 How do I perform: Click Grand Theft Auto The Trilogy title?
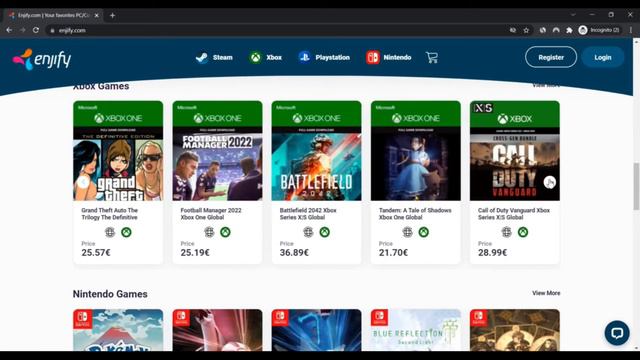110,214
